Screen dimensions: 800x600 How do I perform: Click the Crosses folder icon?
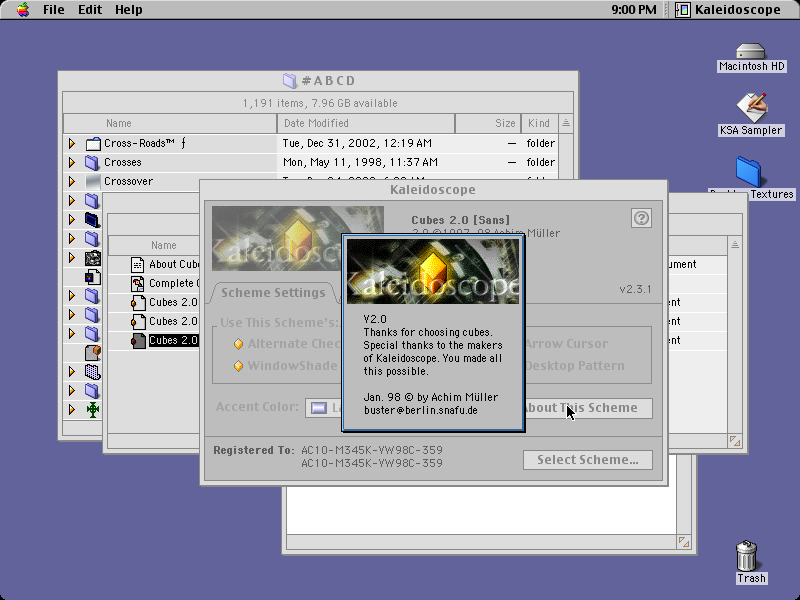pos(92,162)
